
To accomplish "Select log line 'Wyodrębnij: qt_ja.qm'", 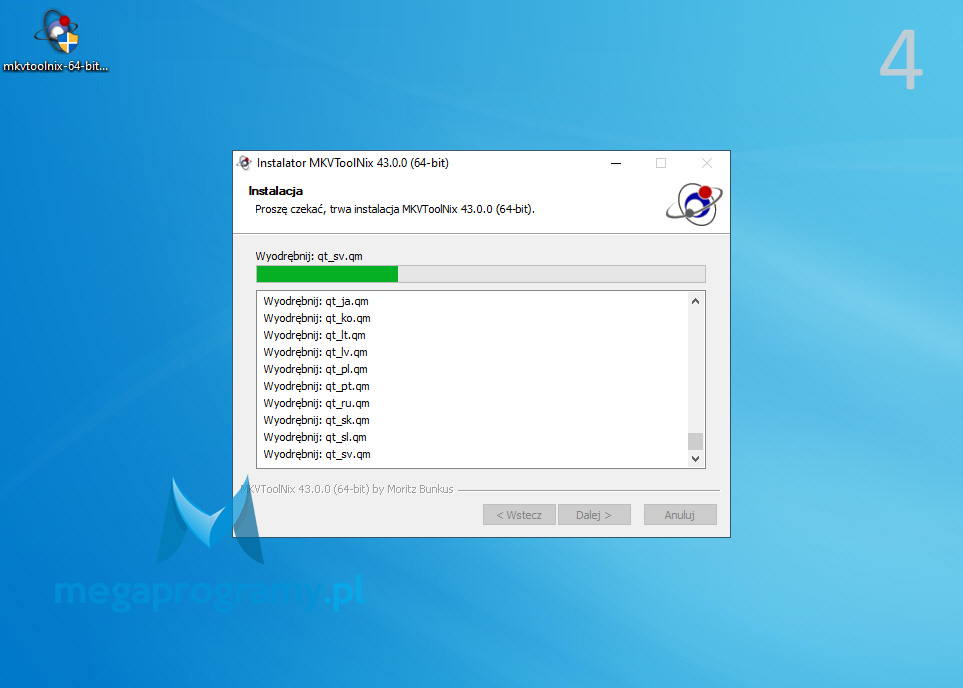I will click(316, 301).
